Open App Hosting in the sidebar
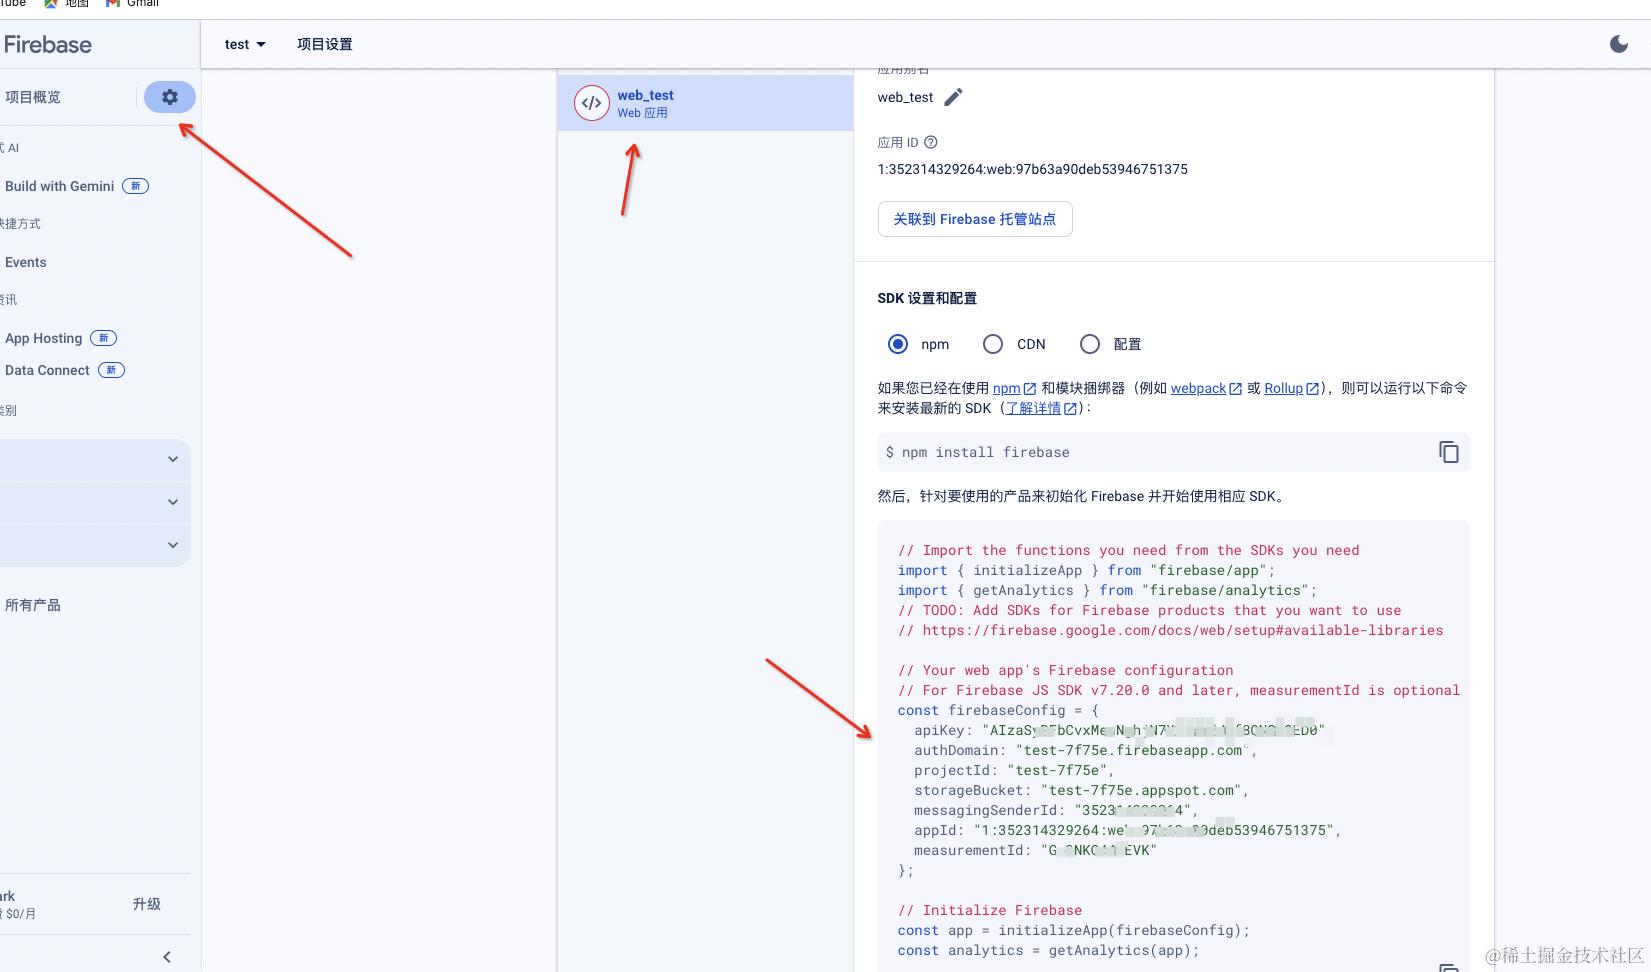 pyautogui.click(x=43, y=338)
